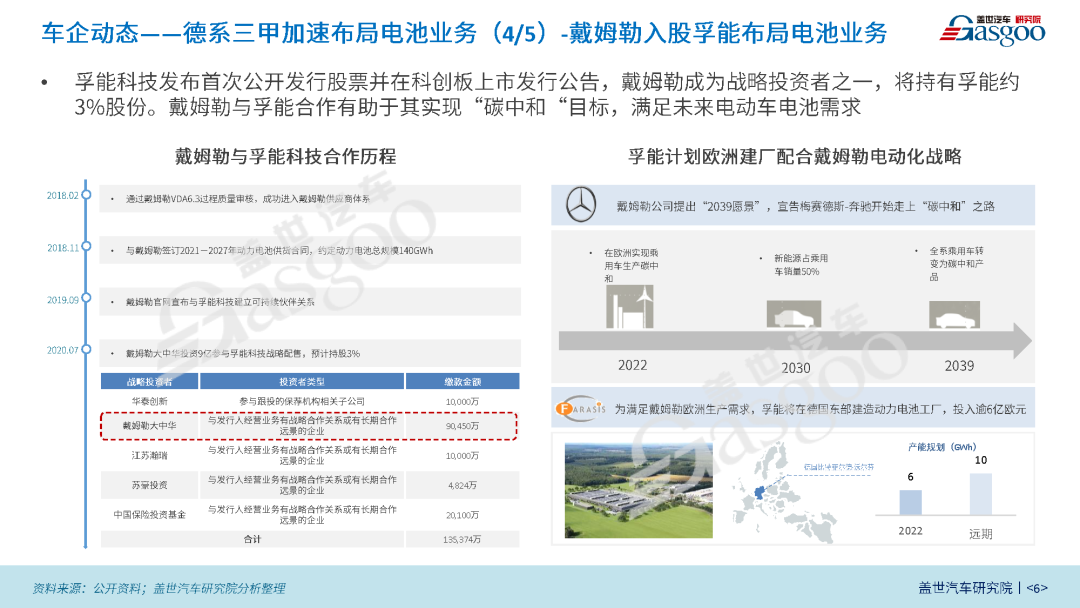Screen dimensions: 1080x608
Task: Click the 2022 label under the gray arrow
Action: [x=632, y=365]
